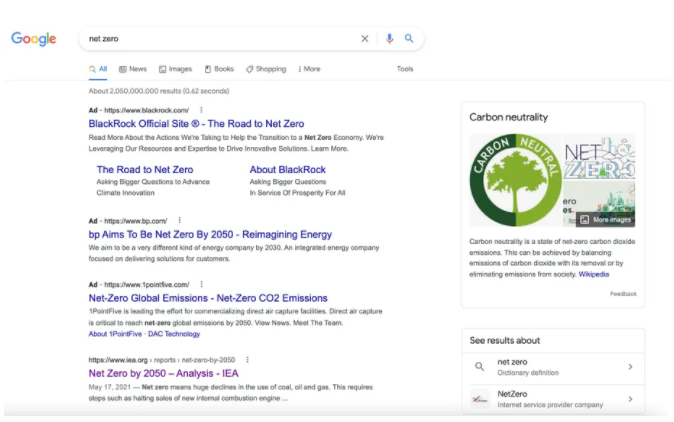Expand the More menu
Screen dimensions: 674x422
coord(309,69)
